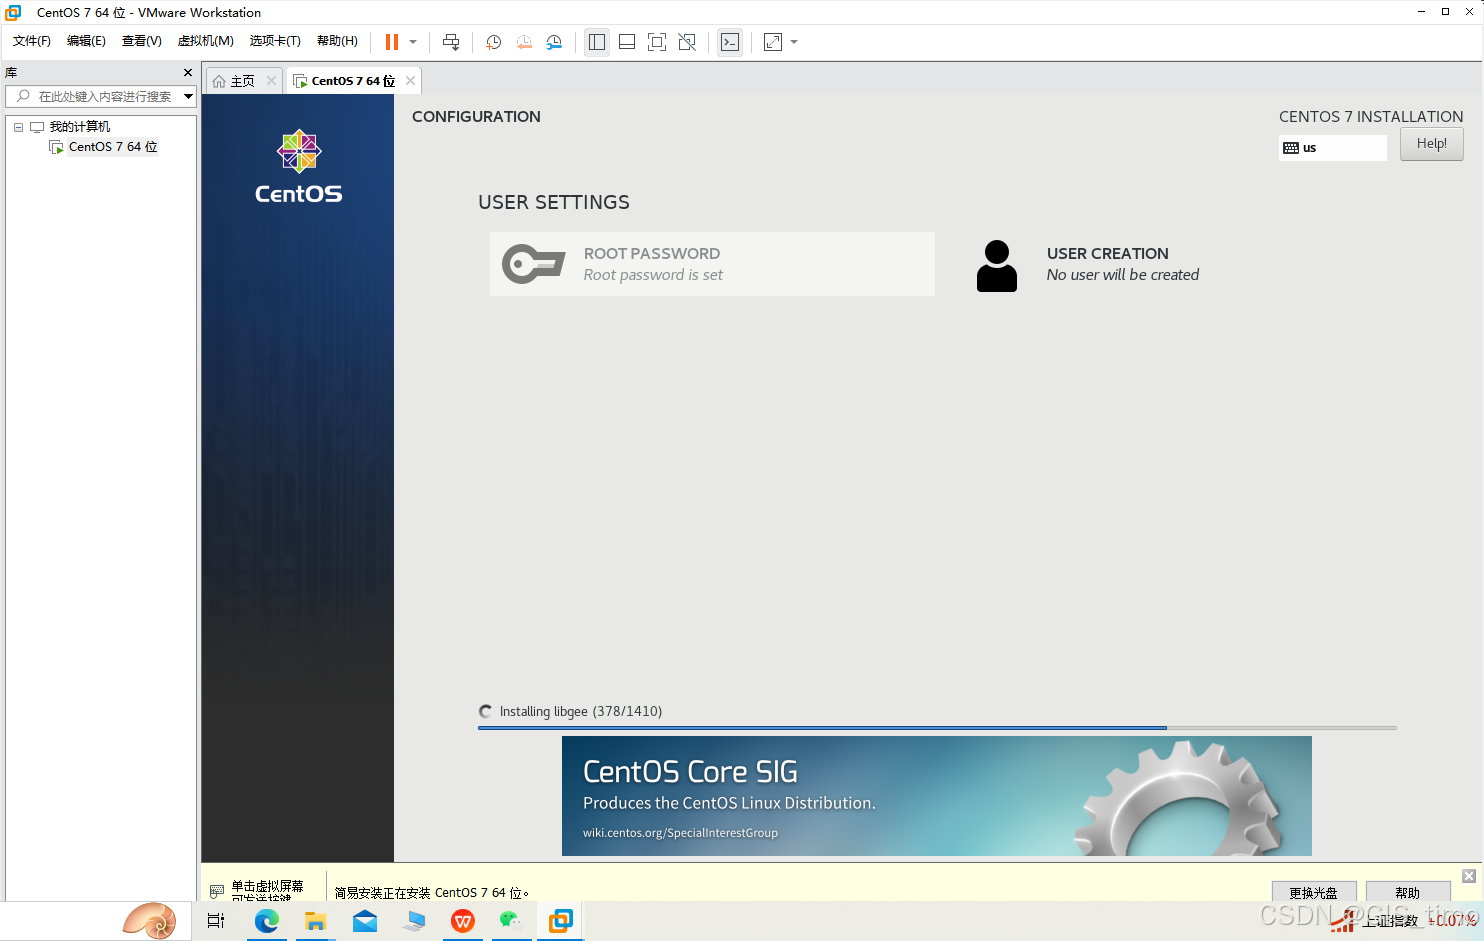Image resolution: width=1484 pixels, height=941 pixels.
Task: Open the stretch display dropdown arrow
Action: (794, 42)
